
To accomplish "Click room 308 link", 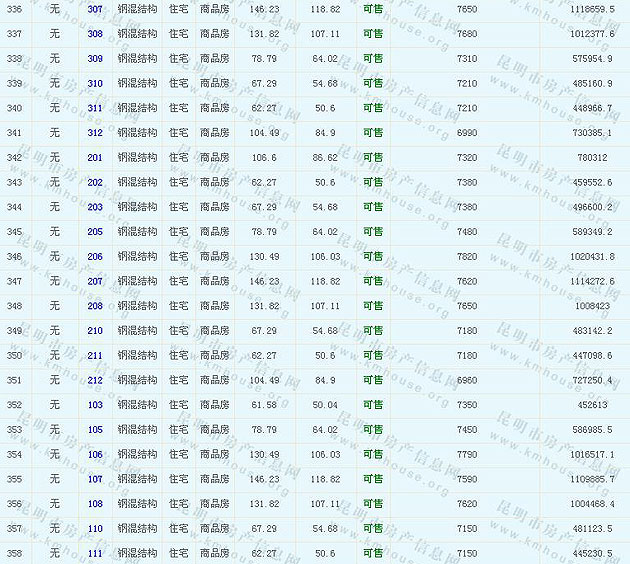I will pos(95,34).
